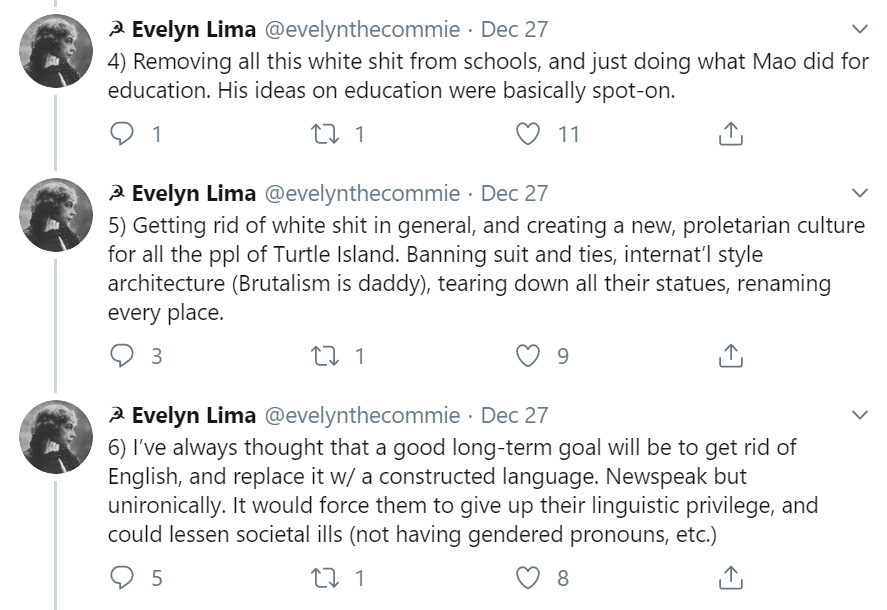Open more options chevron on tweet 4
The height and width of the screenshot is (610, 887).
[859, 29]
